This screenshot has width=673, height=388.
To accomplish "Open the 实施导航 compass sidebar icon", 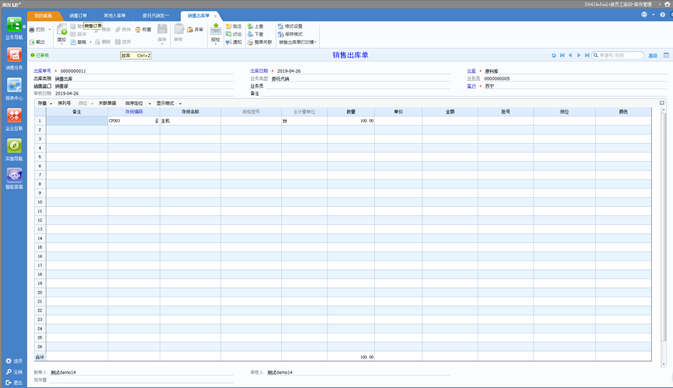I will click(x=14, y=146).
